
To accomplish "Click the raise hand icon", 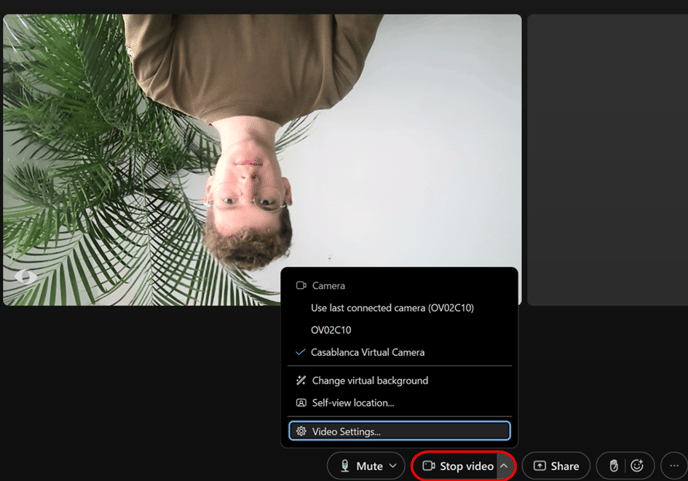I will pyautogui.click(x=614, y=466).
